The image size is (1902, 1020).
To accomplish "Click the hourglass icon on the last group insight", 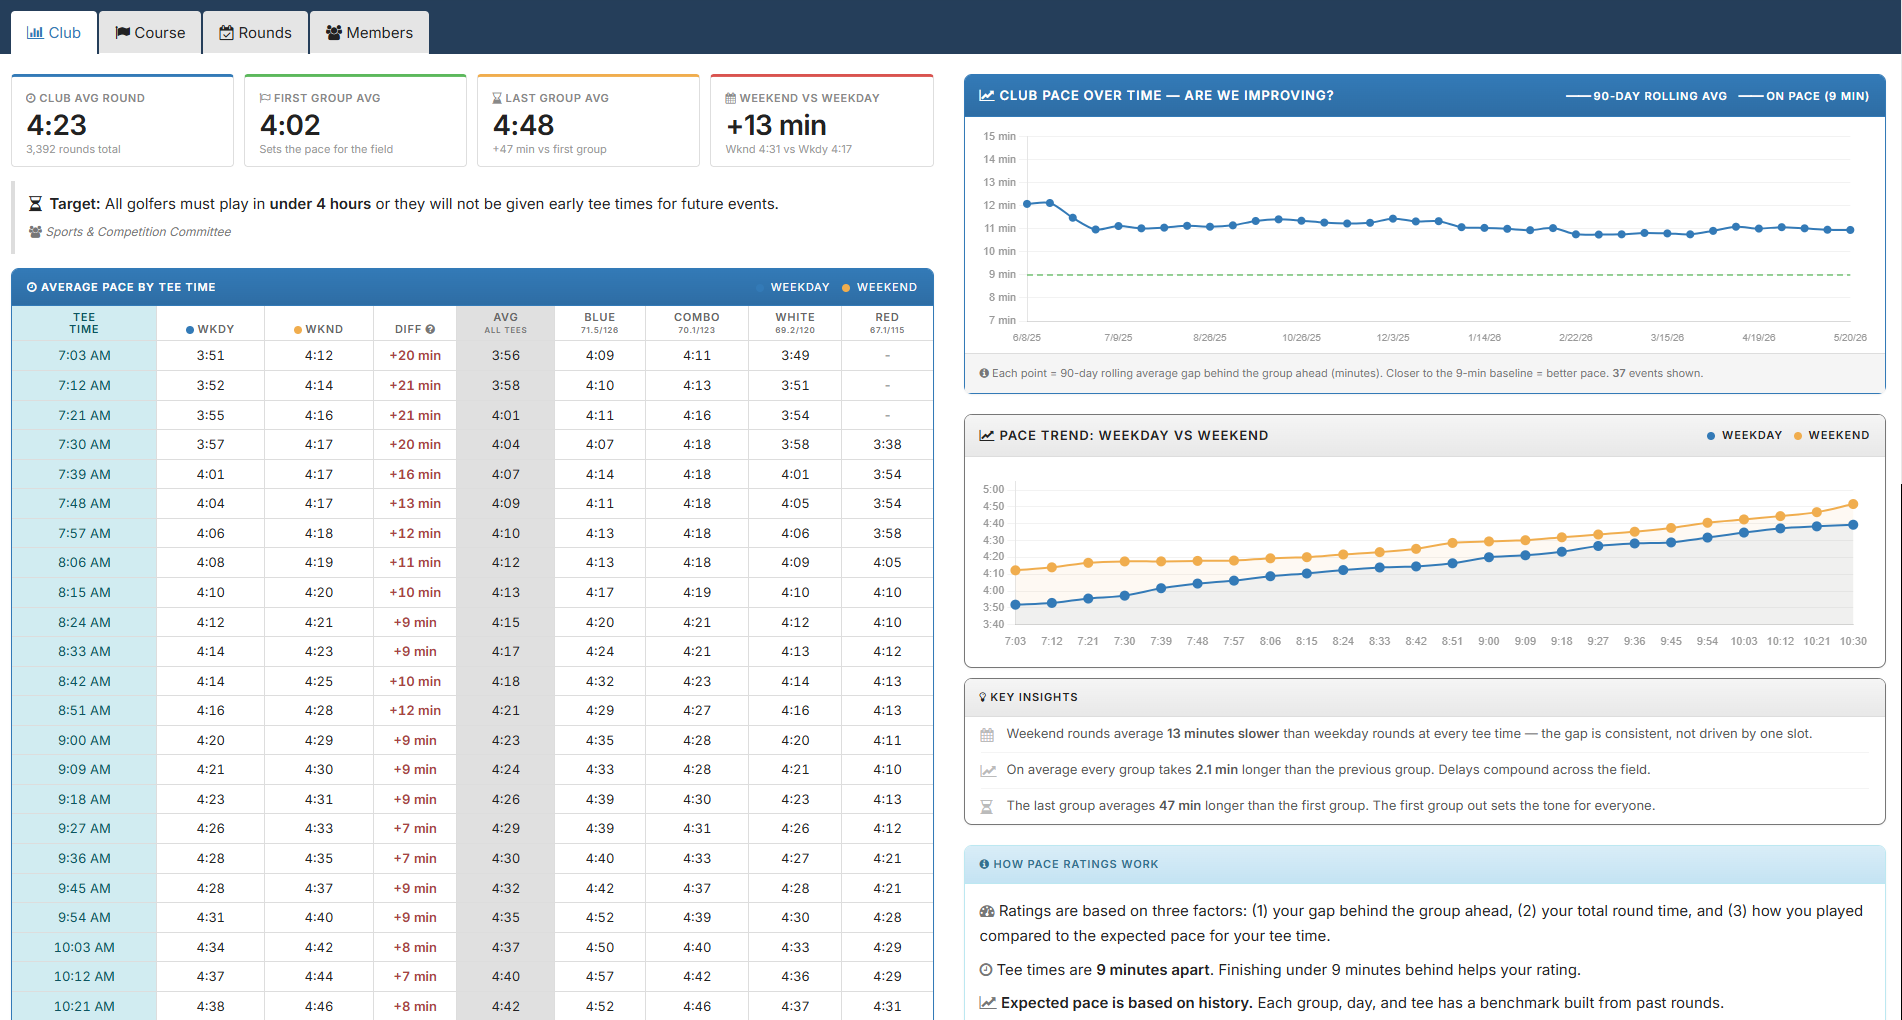I will tap(987, 806).
